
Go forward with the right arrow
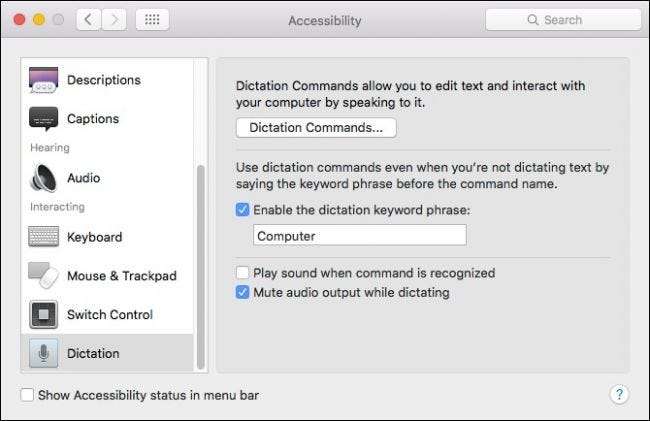click(114, 20)
